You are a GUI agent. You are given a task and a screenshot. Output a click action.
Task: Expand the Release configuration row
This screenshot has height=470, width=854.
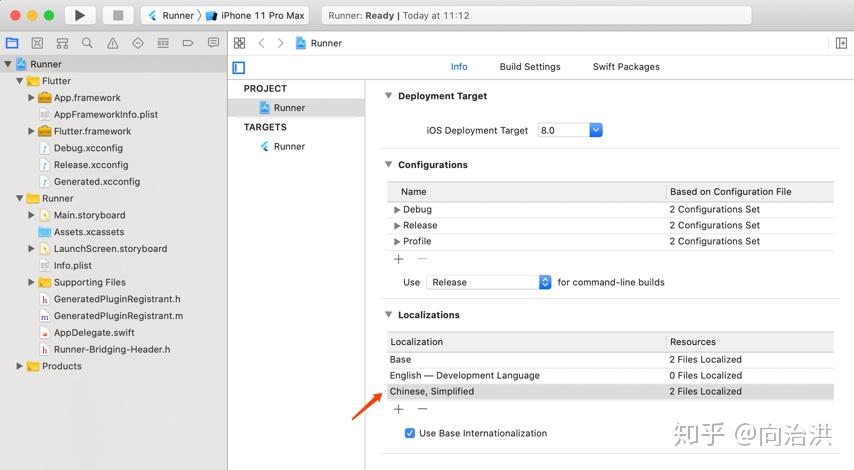[x=396, y=225]
